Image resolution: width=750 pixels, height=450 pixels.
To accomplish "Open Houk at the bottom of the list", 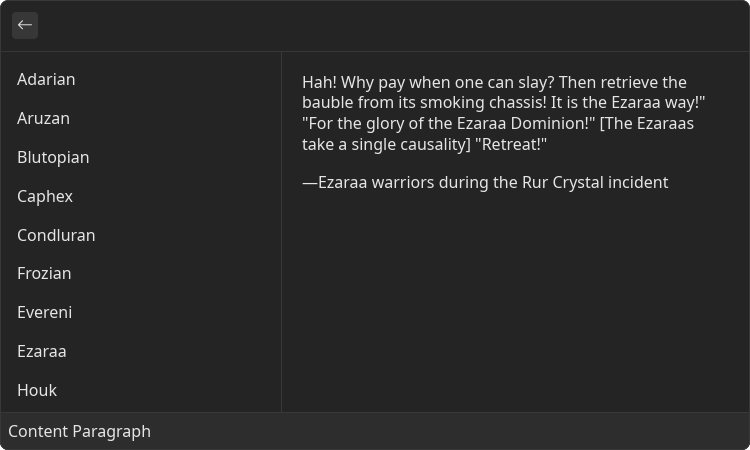I will (141, 390).
